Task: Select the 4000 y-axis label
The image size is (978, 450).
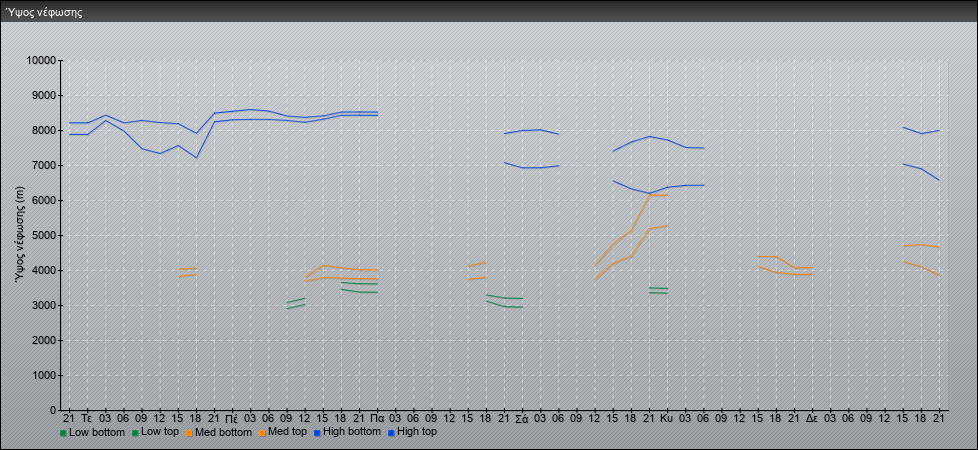Action: [44, 270]
